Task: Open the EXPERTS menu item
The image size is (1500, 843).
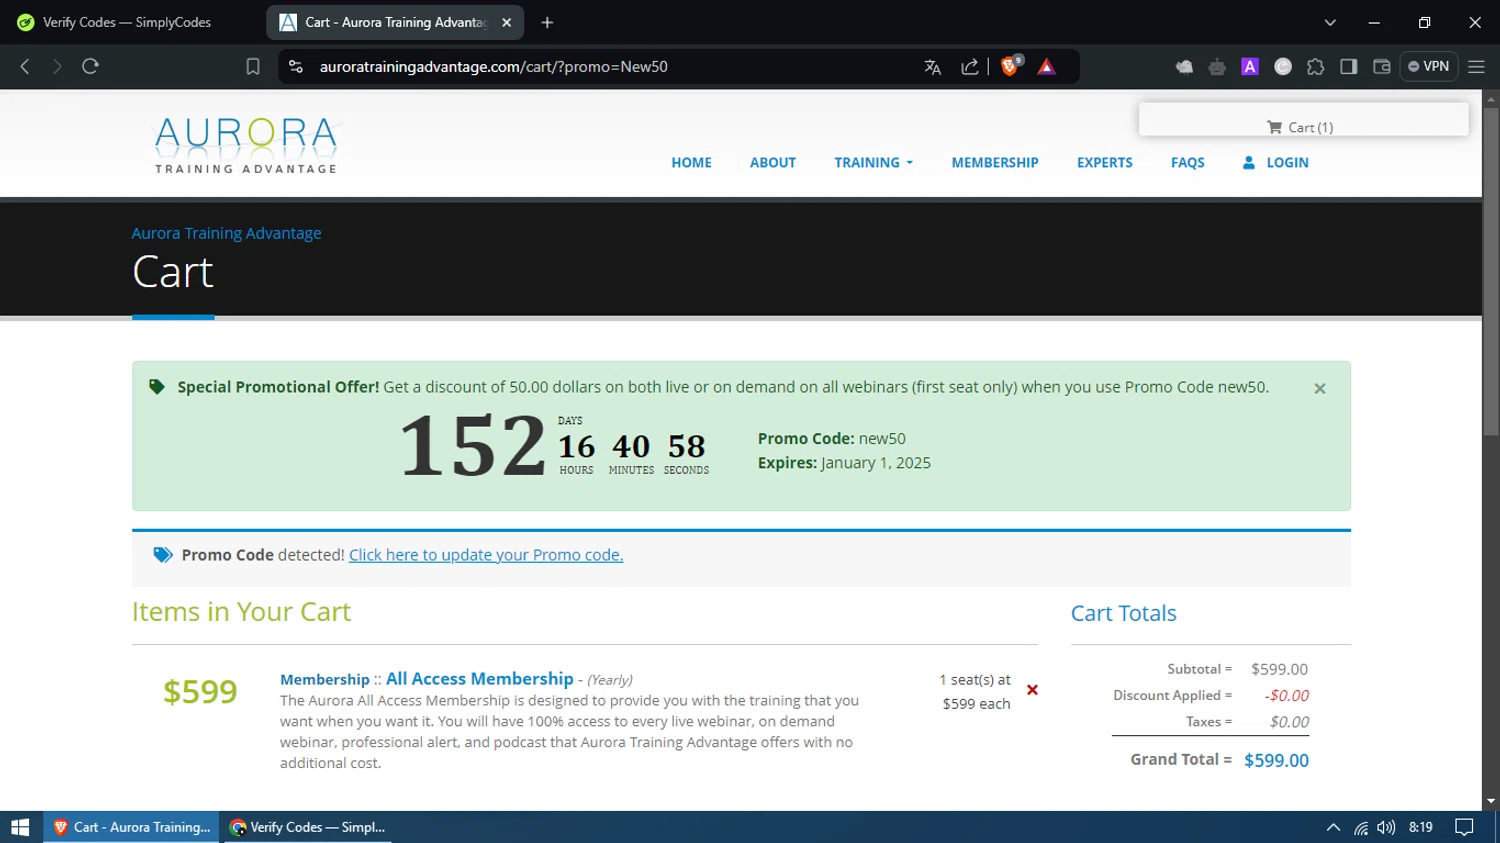Action: click(1105, 162)
